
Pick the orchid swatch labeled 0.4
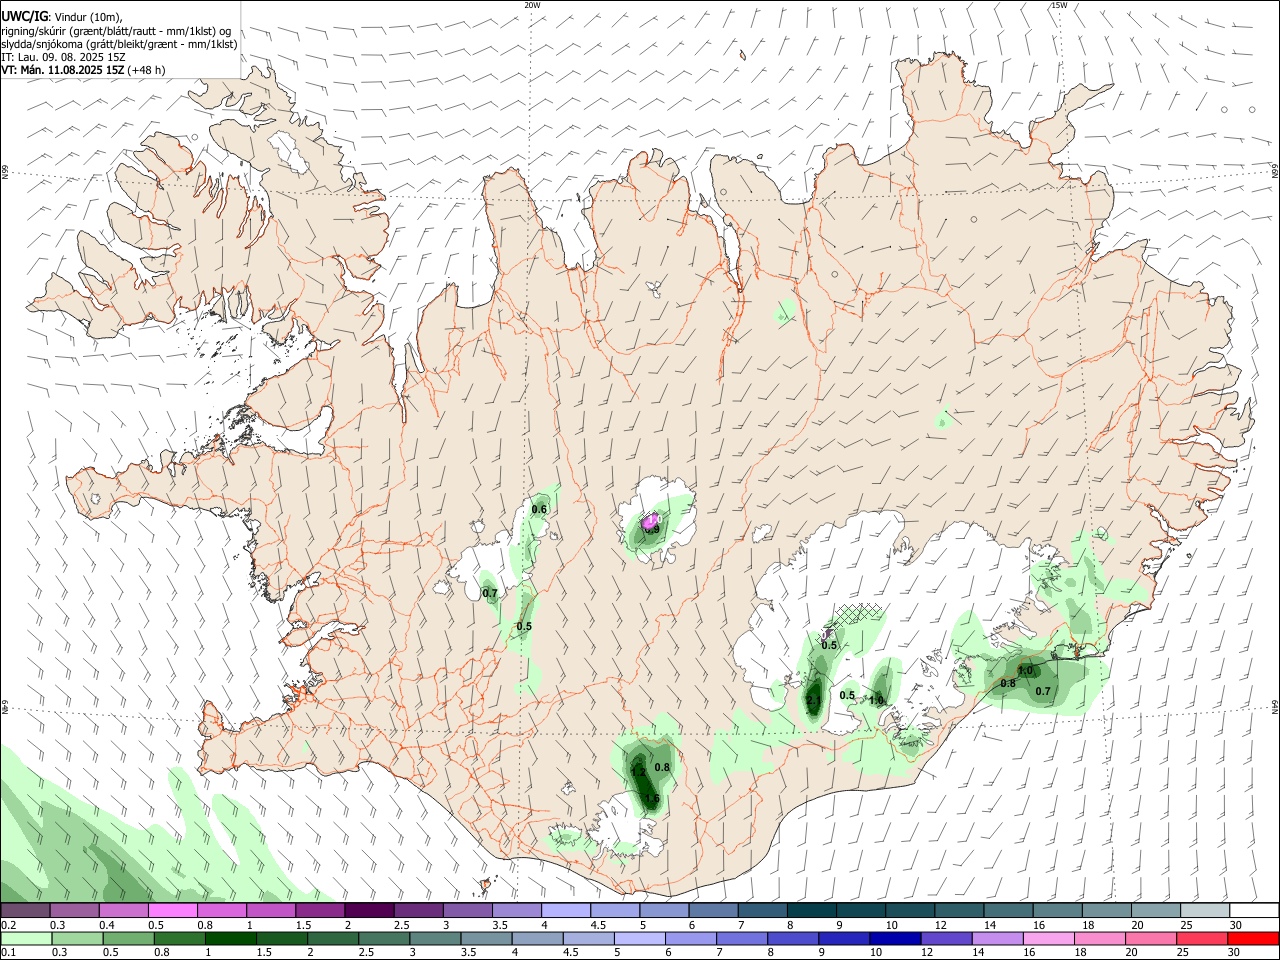click(x=123, y=911)
